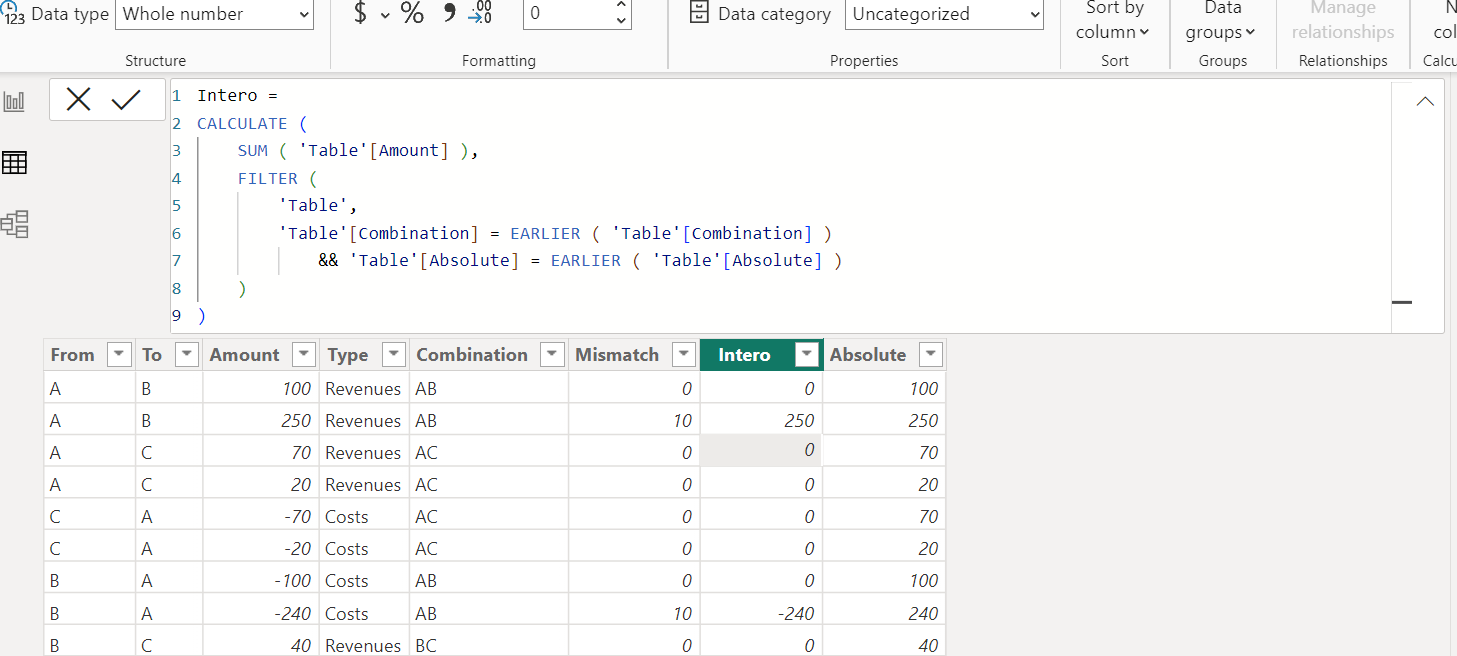1457x656 pixels.
Task: Click SUM in the formula editor
Action: (252, 151)
